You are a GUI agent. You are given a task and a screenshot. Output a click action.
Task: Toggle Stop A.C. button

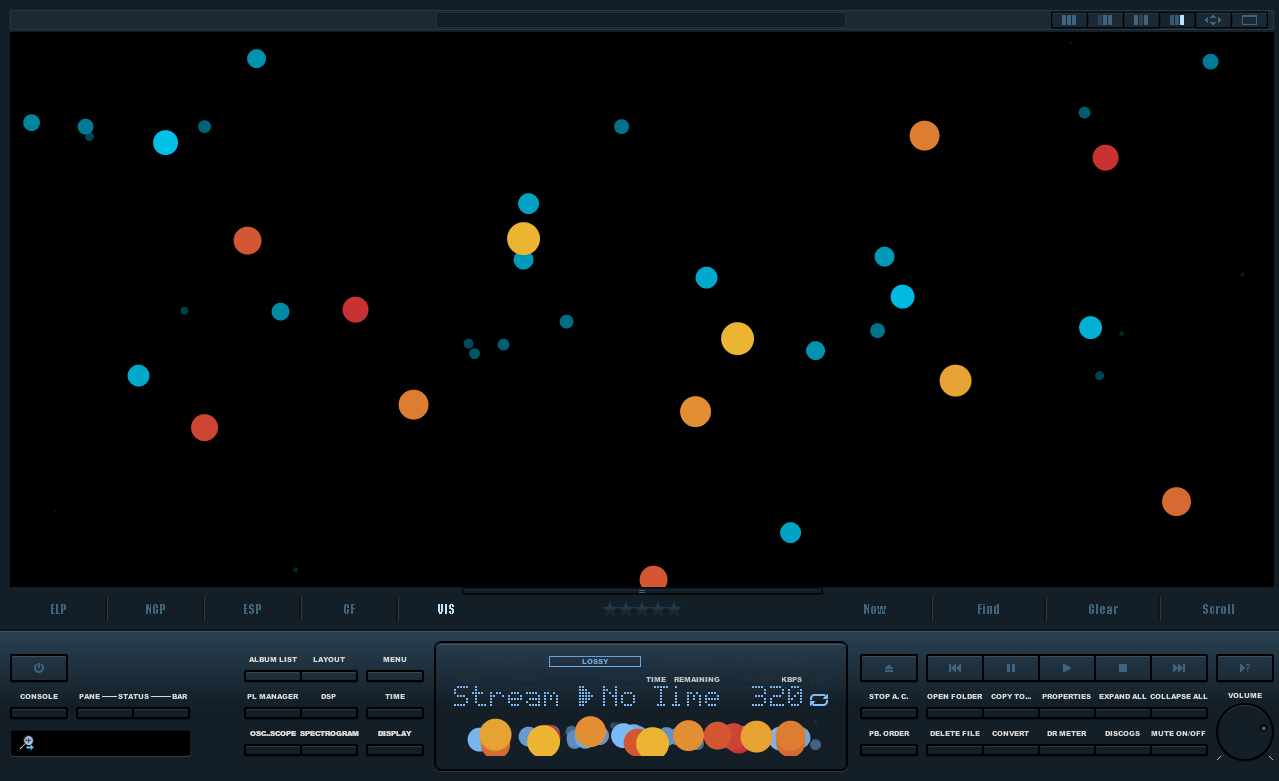pos(889,713)
